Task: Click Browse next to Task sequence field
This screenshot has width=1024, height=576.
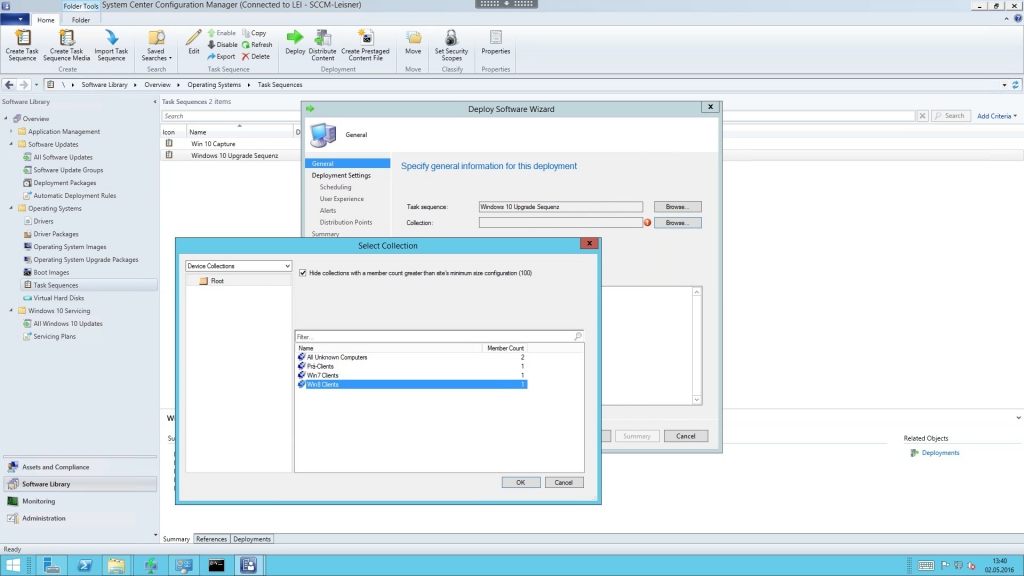Action: (x=677, y=206)
